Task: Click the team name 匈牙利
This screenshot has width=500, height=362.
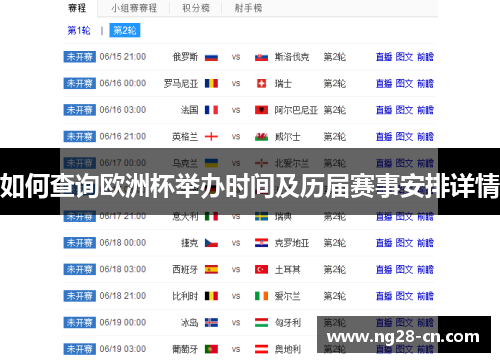Action: click(287, 323)
